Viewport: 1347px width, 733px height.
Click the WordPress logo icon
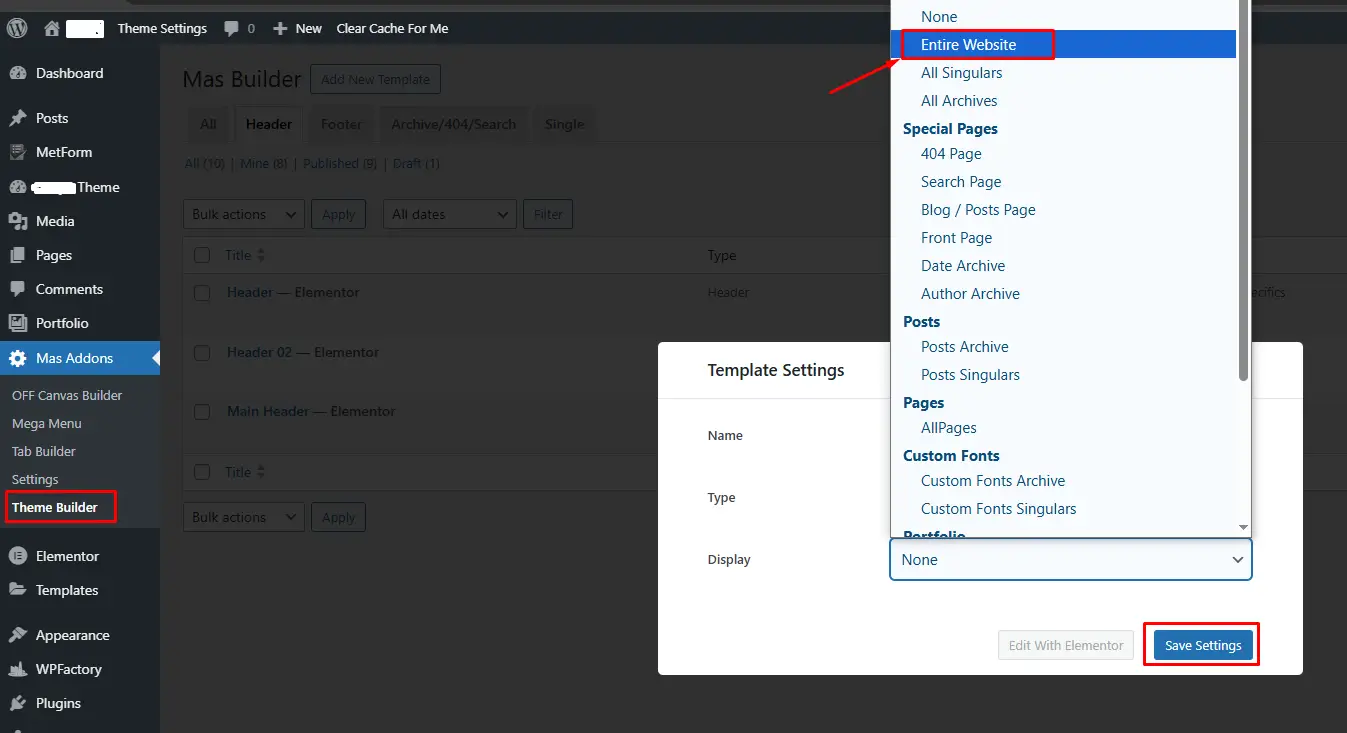[17, 28]
